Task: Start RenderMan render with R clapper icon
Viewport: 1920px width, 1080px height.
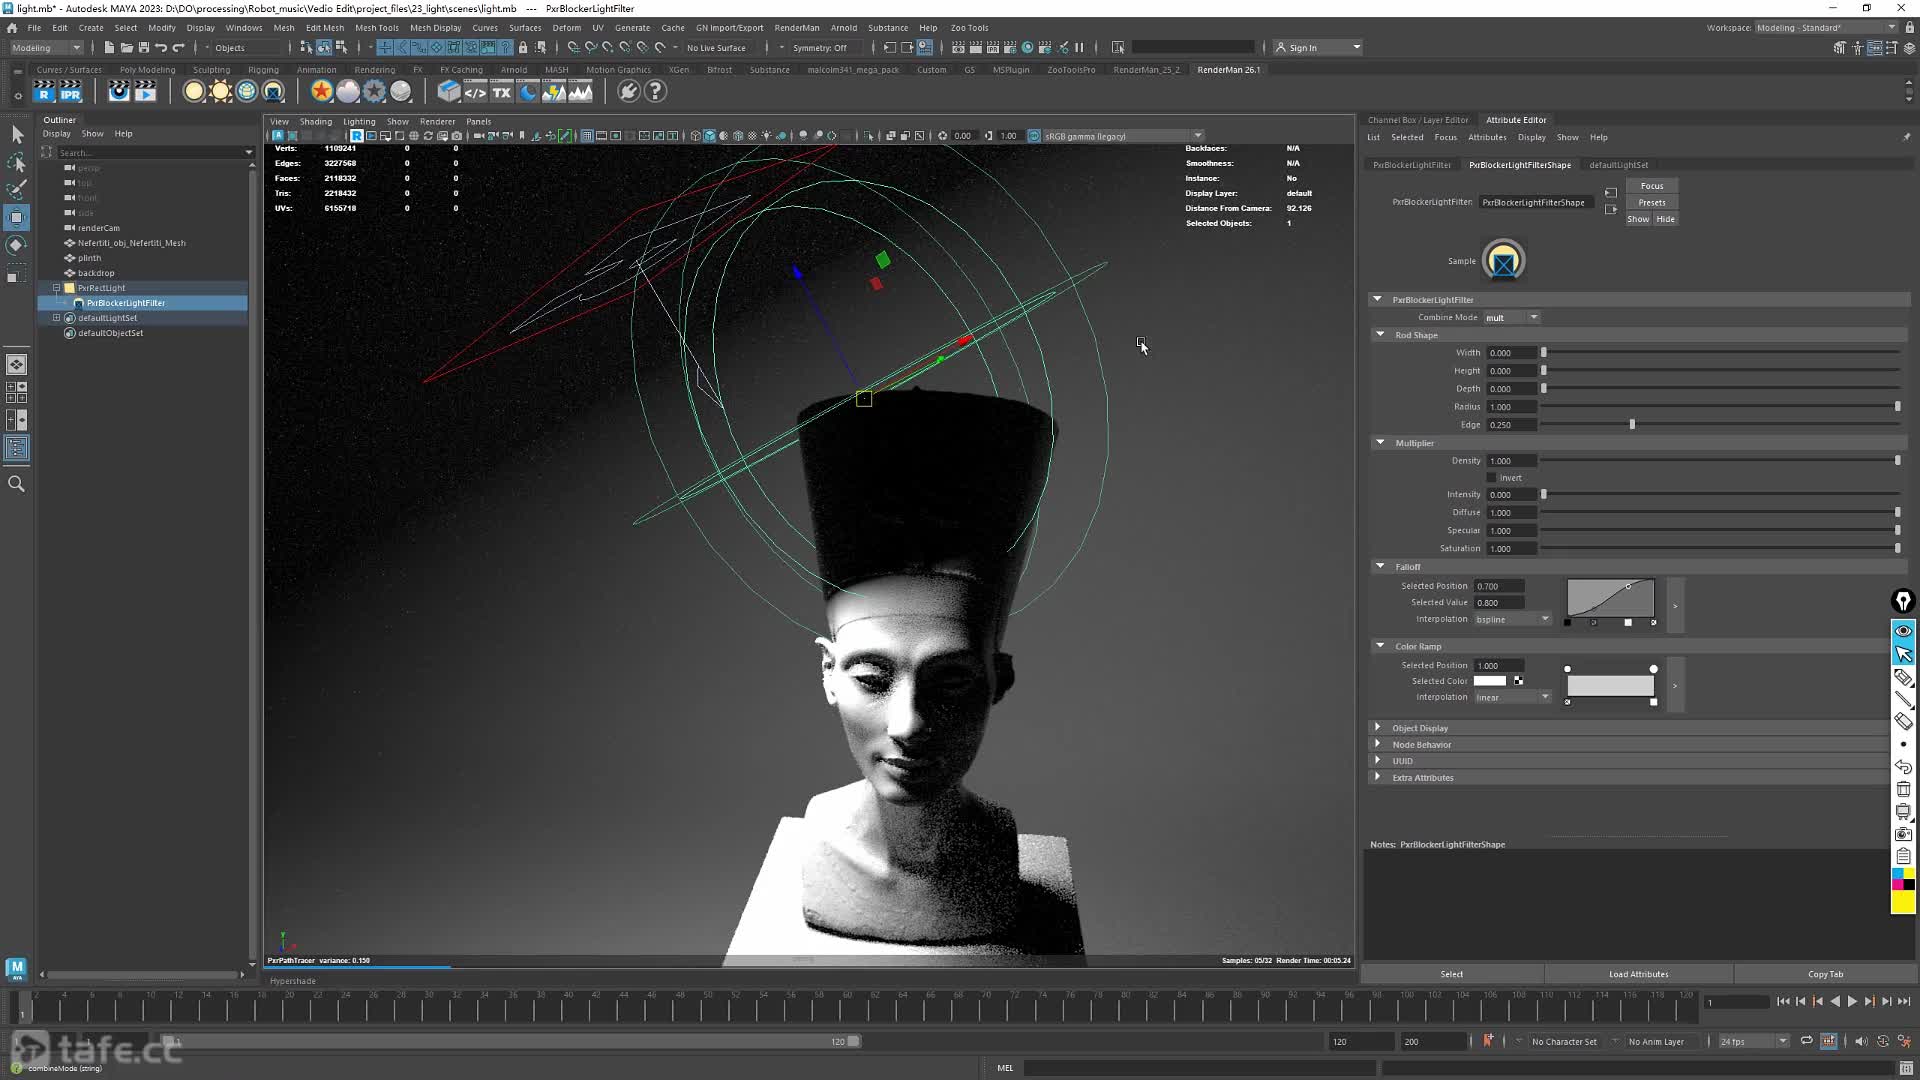Action: point(44,91)
